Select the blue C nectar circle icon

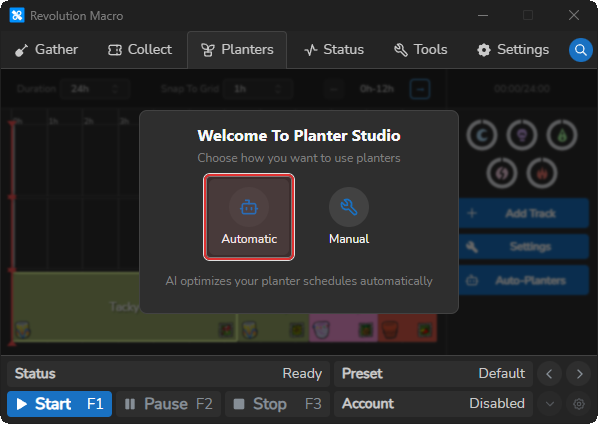[x=482, y=135]
